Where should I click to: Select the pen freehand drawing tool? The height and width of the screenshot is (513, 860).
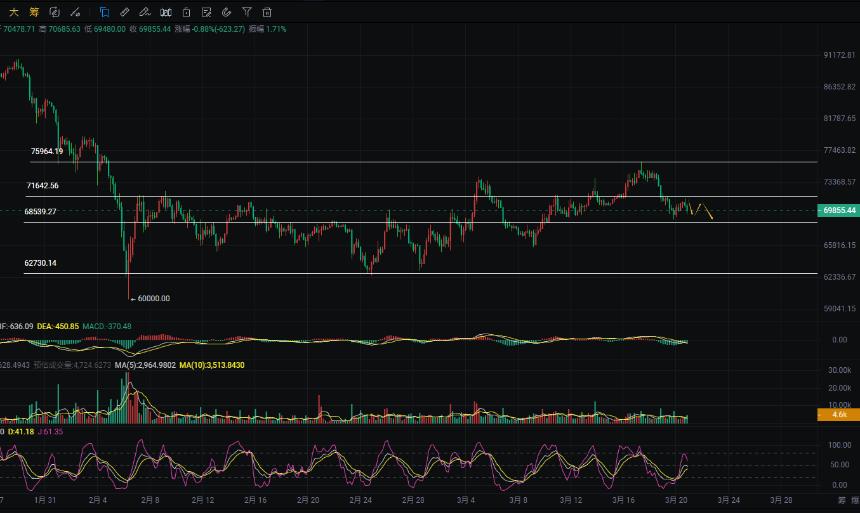coord(145,12)
